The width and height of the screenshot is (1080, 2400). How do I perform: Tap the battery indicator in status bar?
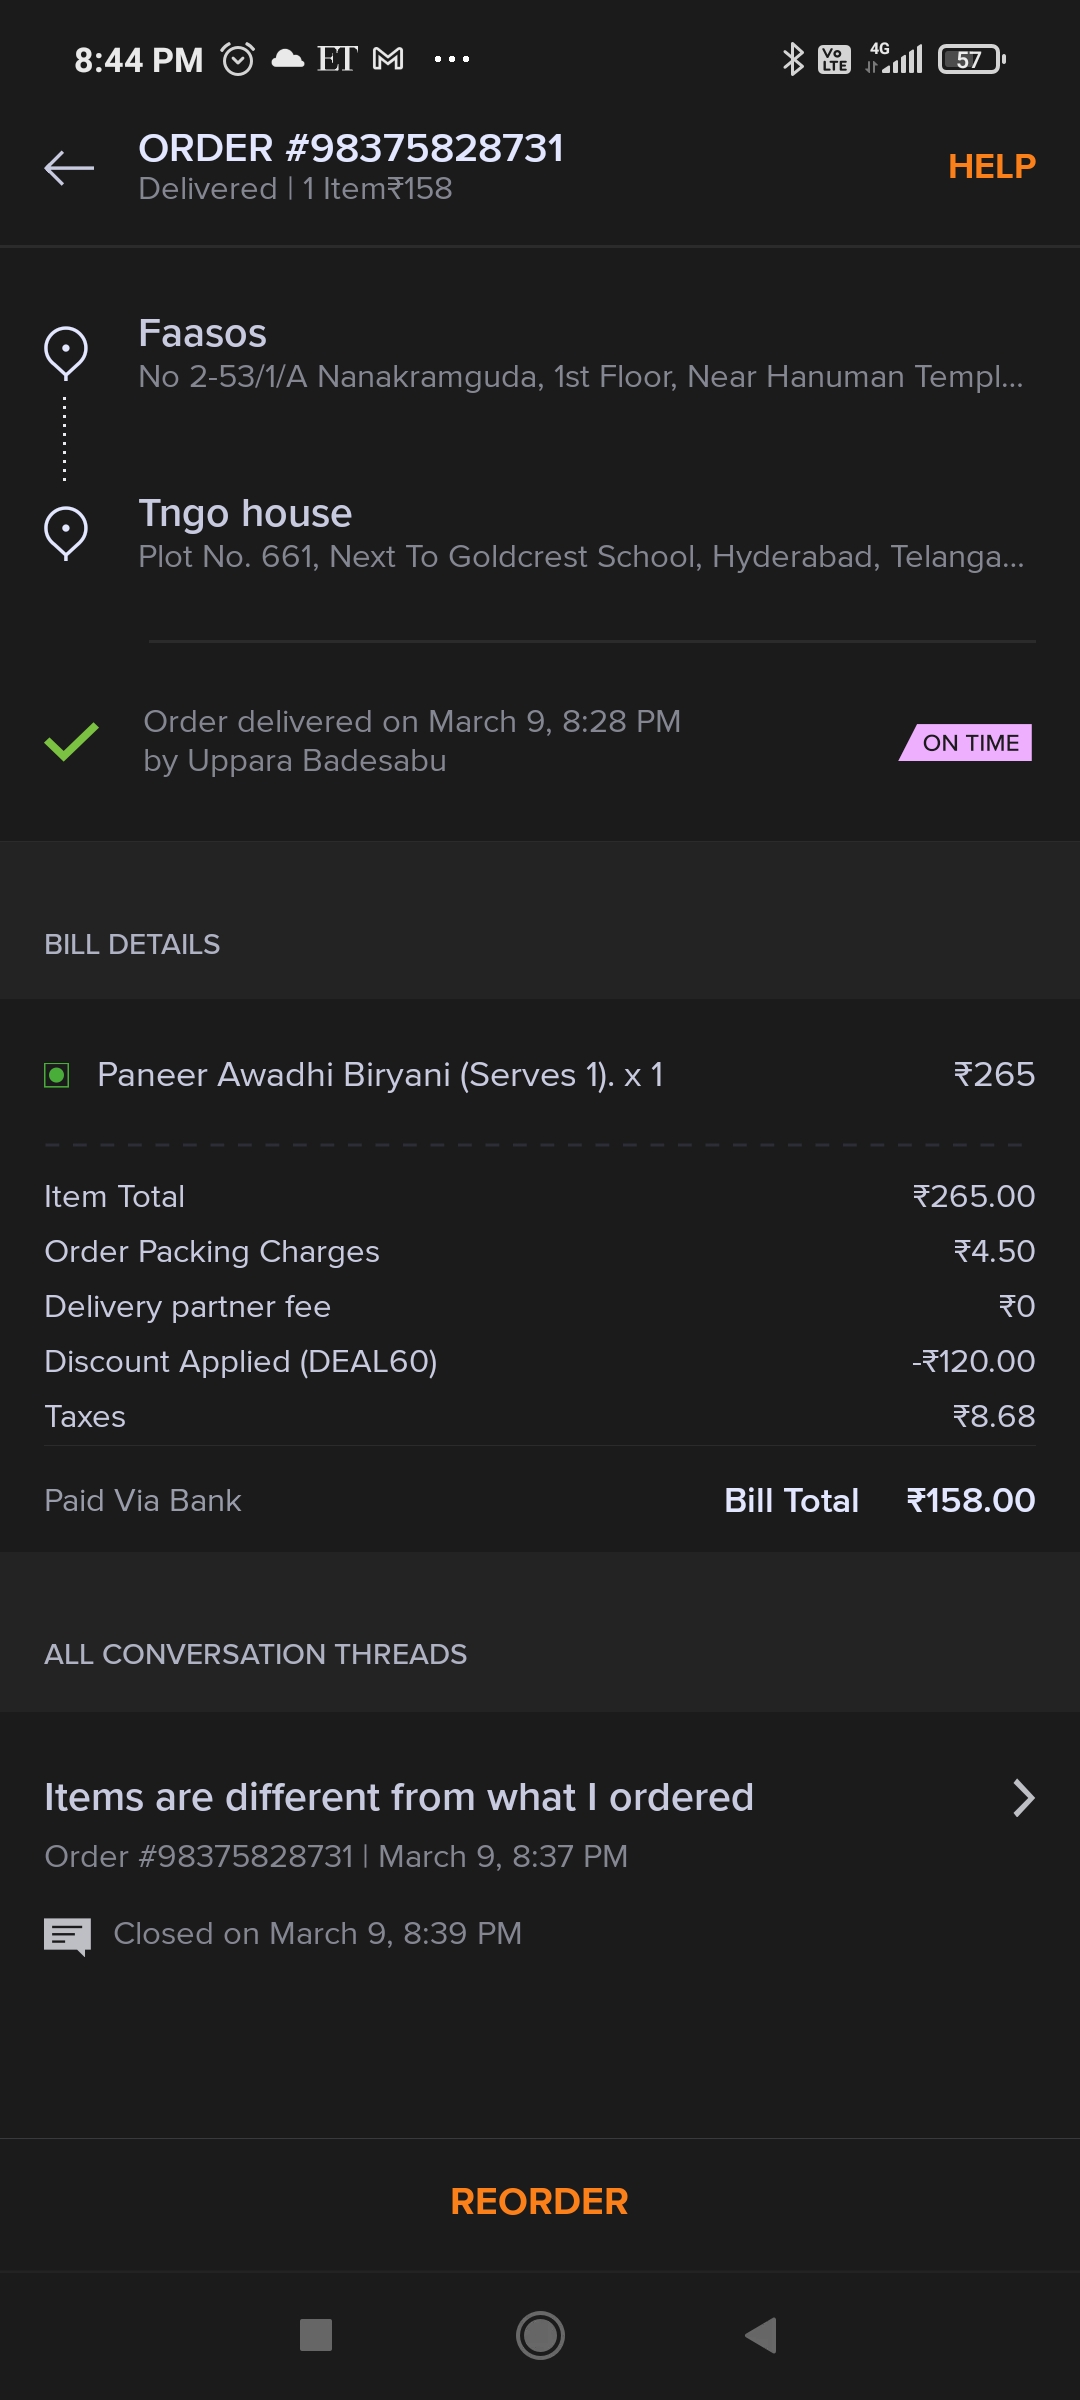point(972,60)
